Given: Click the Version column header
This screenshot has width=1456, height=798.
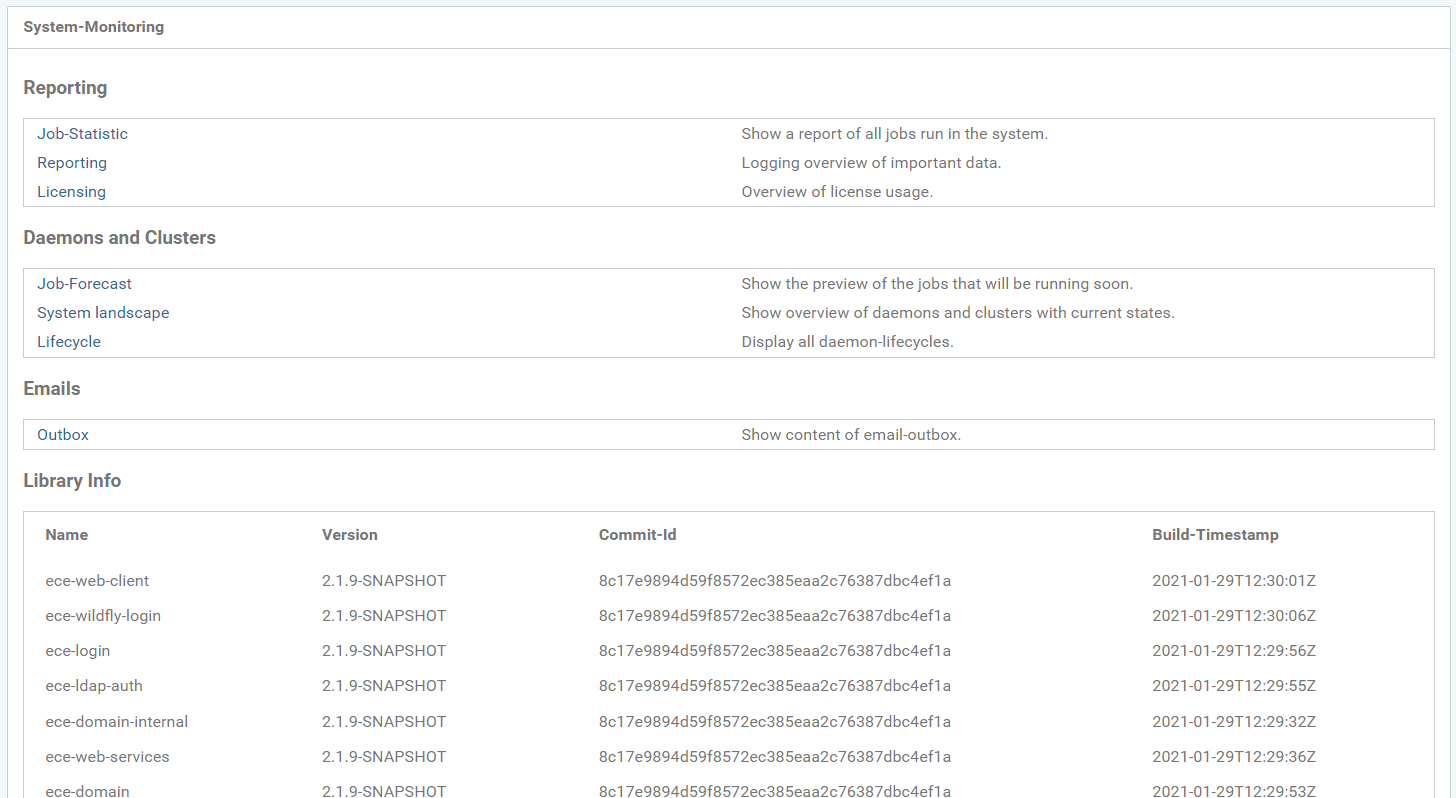Looking at the screenshot, I should tap(349, 535).
